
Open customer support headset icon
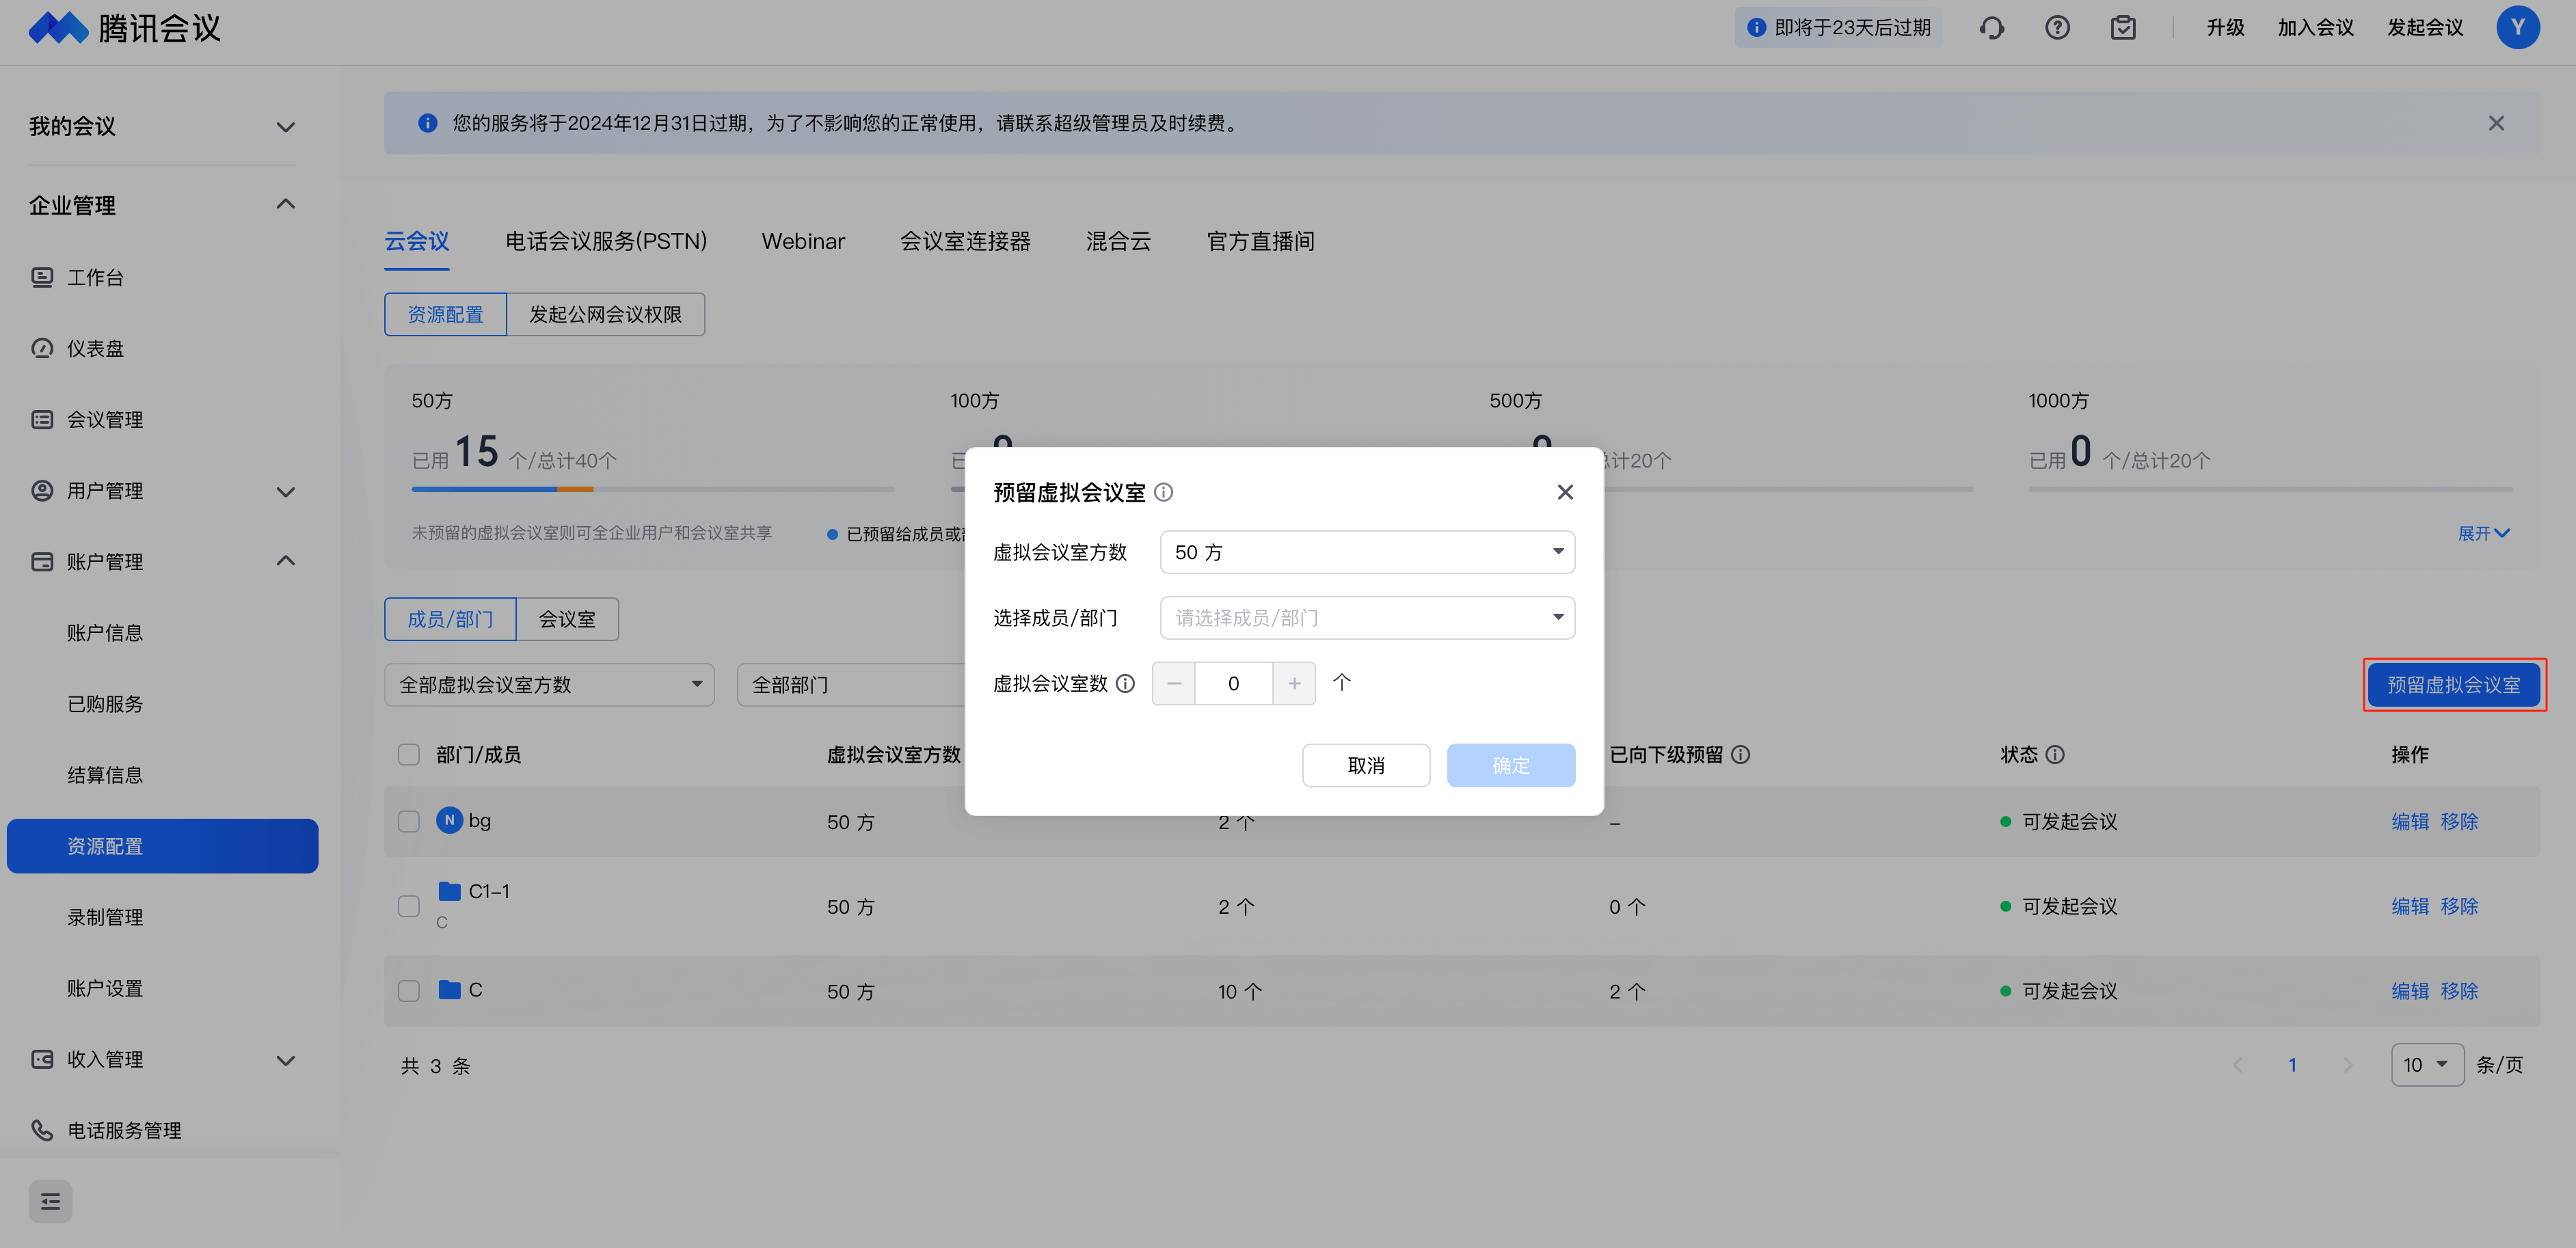click(1991, 28)
